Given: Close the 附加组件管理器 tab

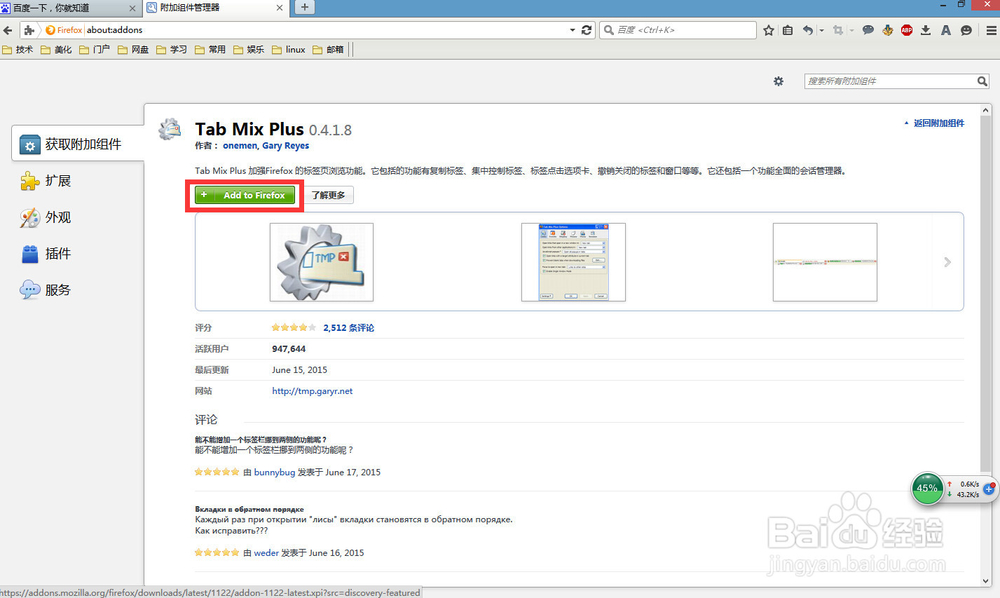Looking at the screenshot, I should 279,8.
